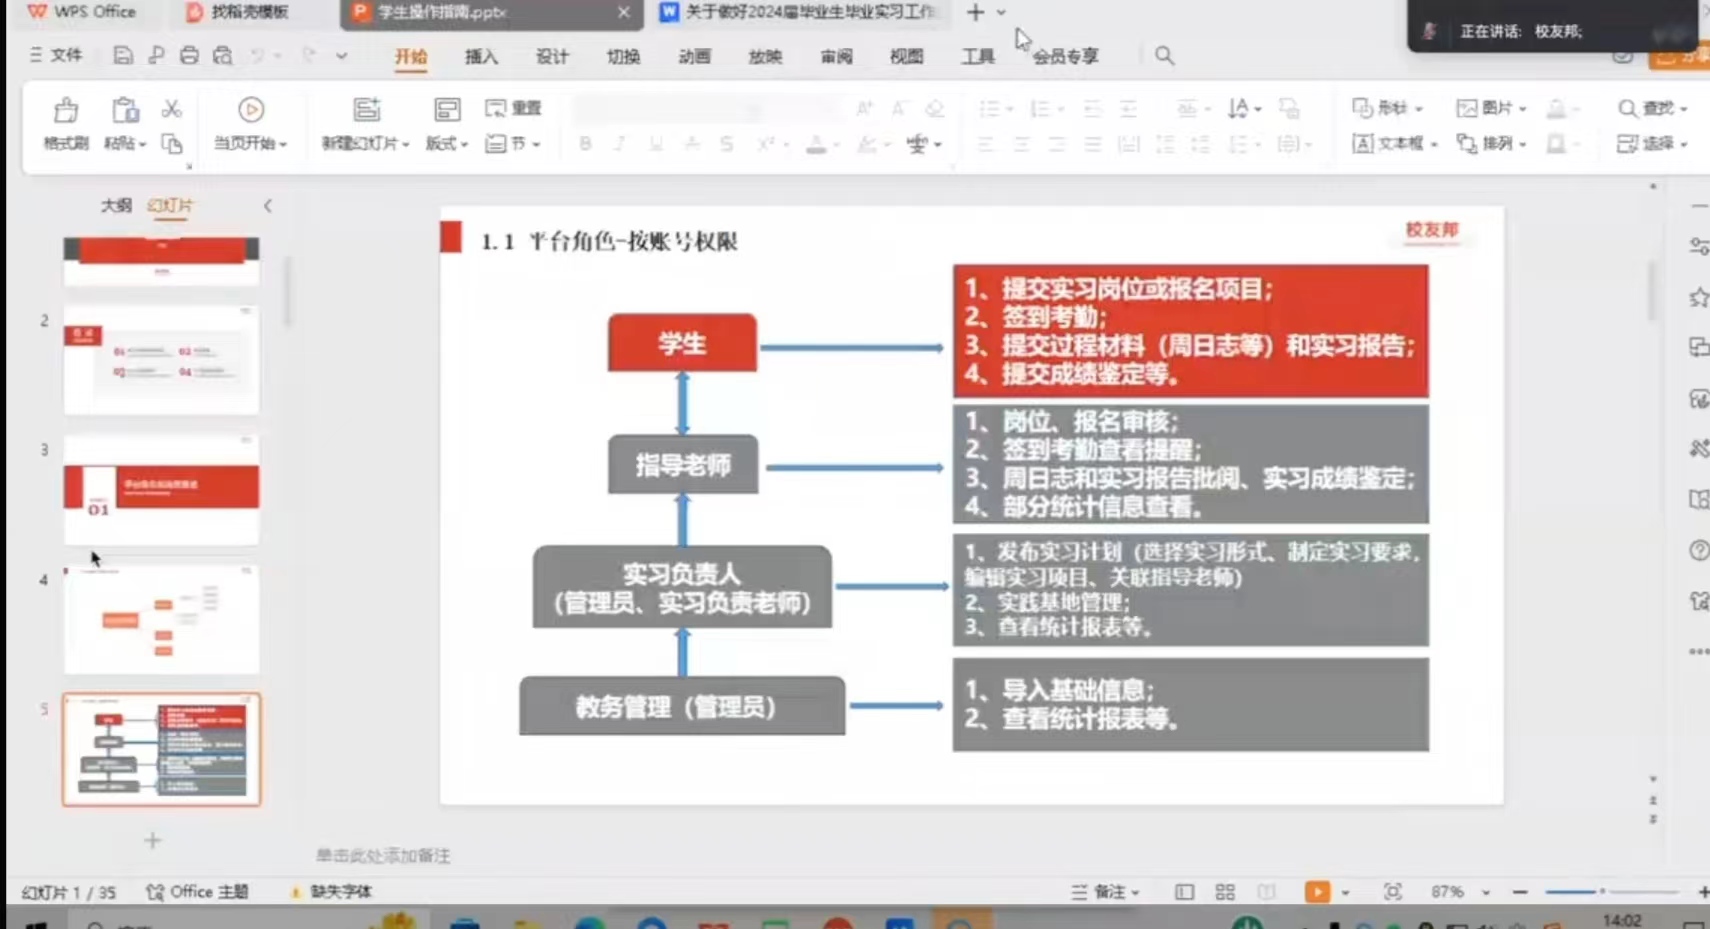Click the search magnifier in ribbon tabs
The width and height of the screenshot is (1710, 929).
[x=1164, y=56]
